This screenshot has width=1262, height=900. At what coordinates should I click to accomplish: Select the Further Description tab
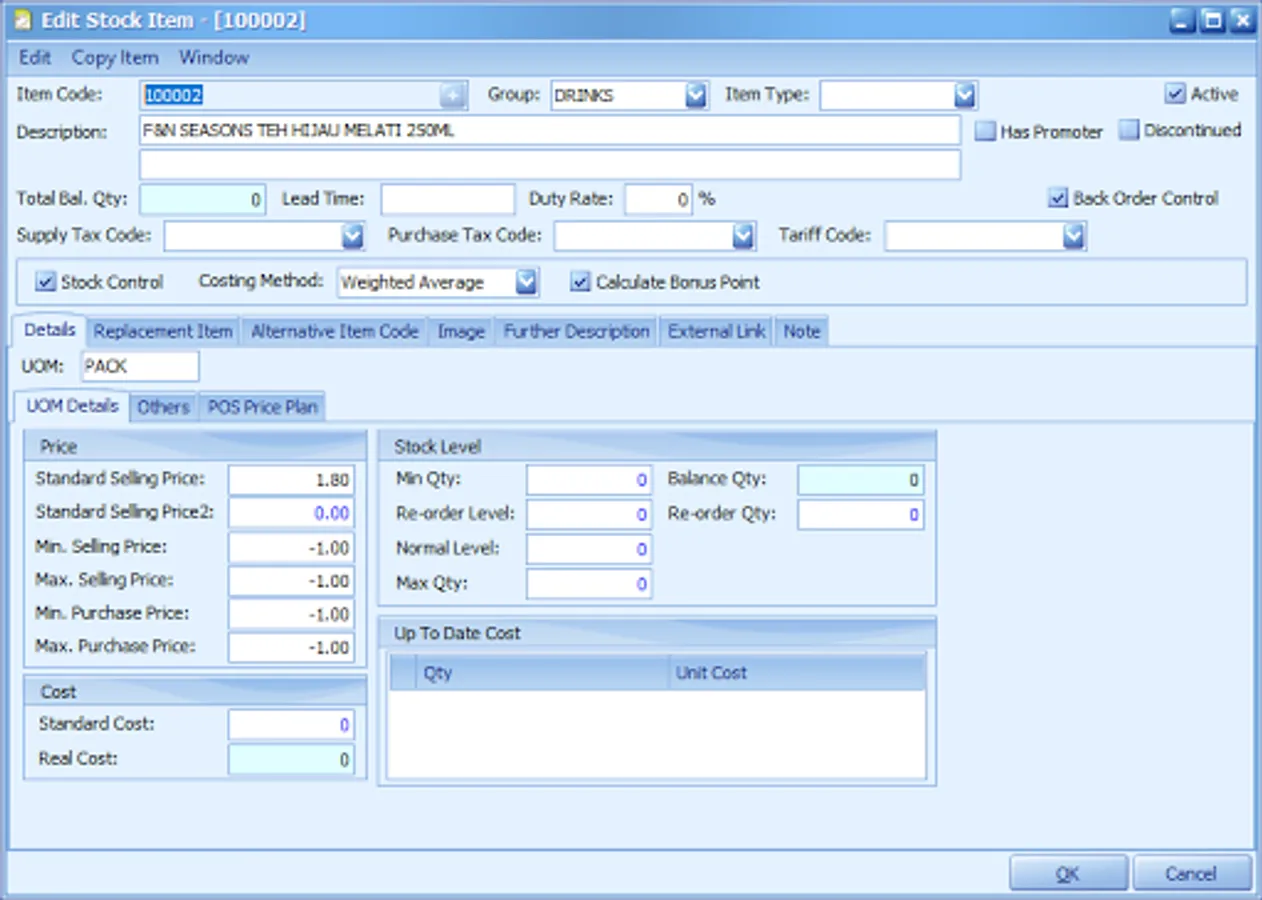(x=576, y=331)
